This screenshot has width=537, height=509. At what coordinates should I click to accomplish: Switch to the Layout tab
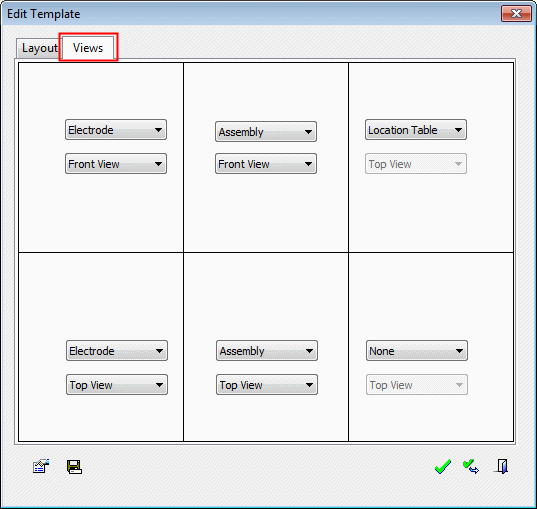[39, 48]
